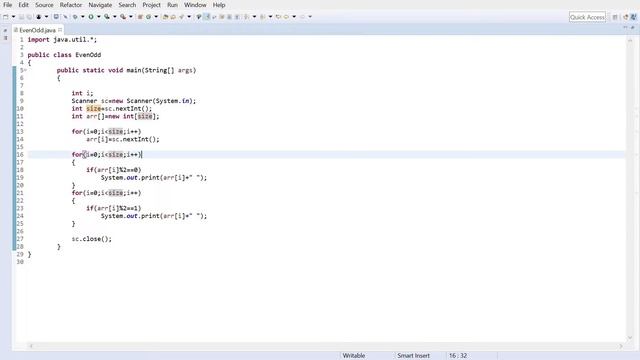Click the Save All toolbar icon
This screenshot has height=360, width=640.
click(x=29, y=17)
